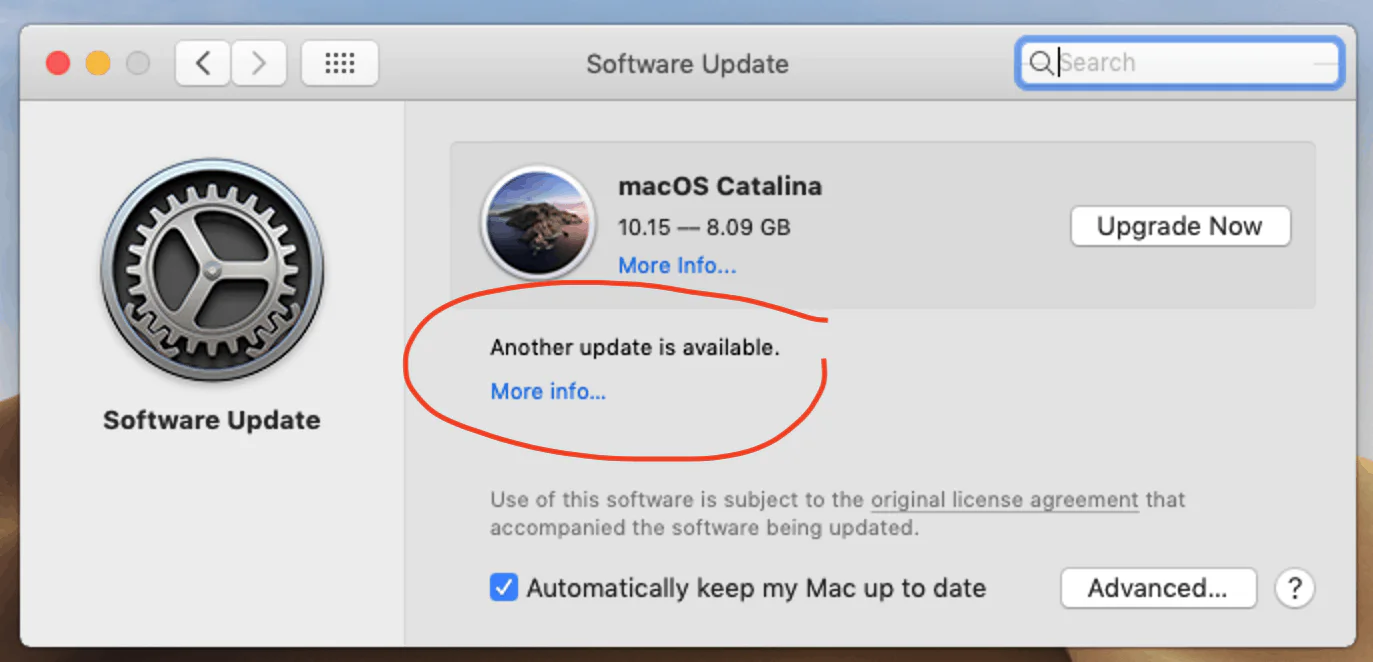Click the Back navigation arrow
The width and height of the screenshot is (1373, 662).
pyautogui.click(x=203, y=64)
